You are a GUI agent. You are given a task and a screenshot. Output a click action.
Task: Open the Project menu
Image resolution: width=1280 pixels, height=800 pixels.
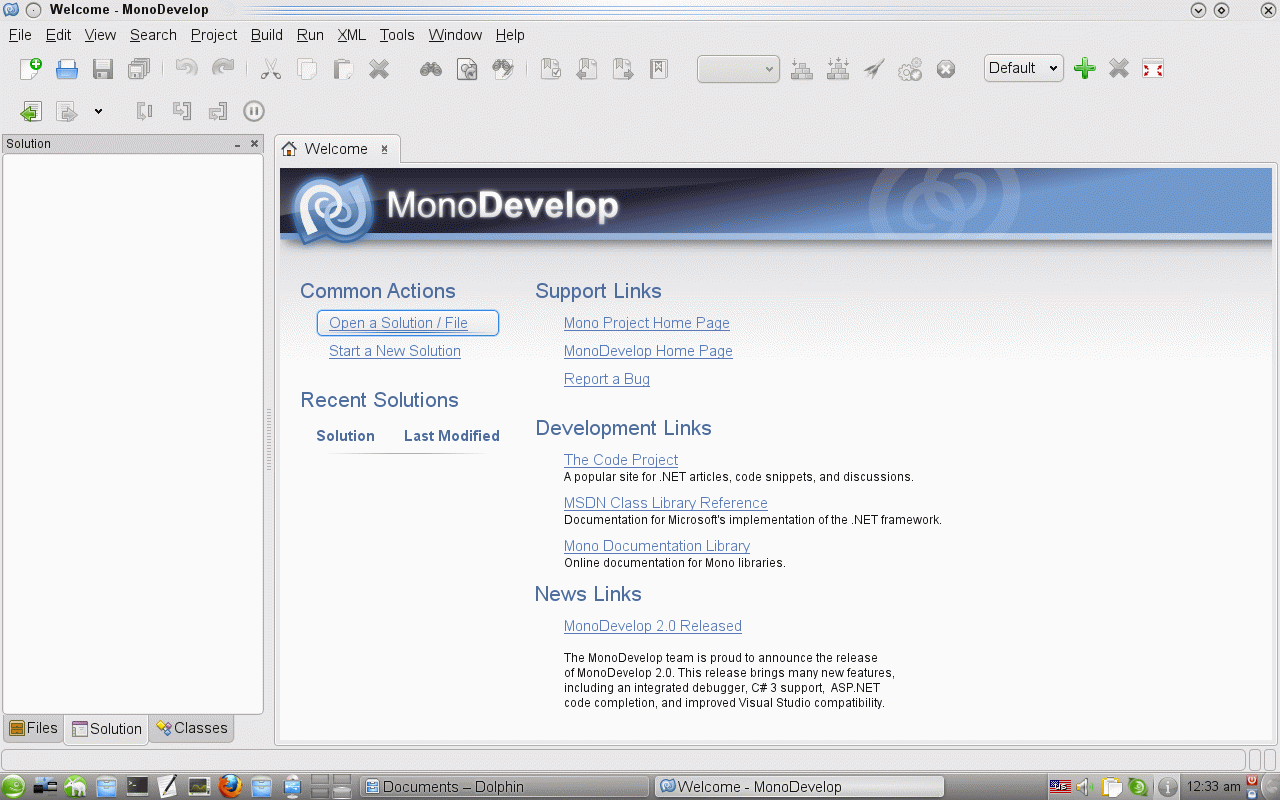(214, 35)
